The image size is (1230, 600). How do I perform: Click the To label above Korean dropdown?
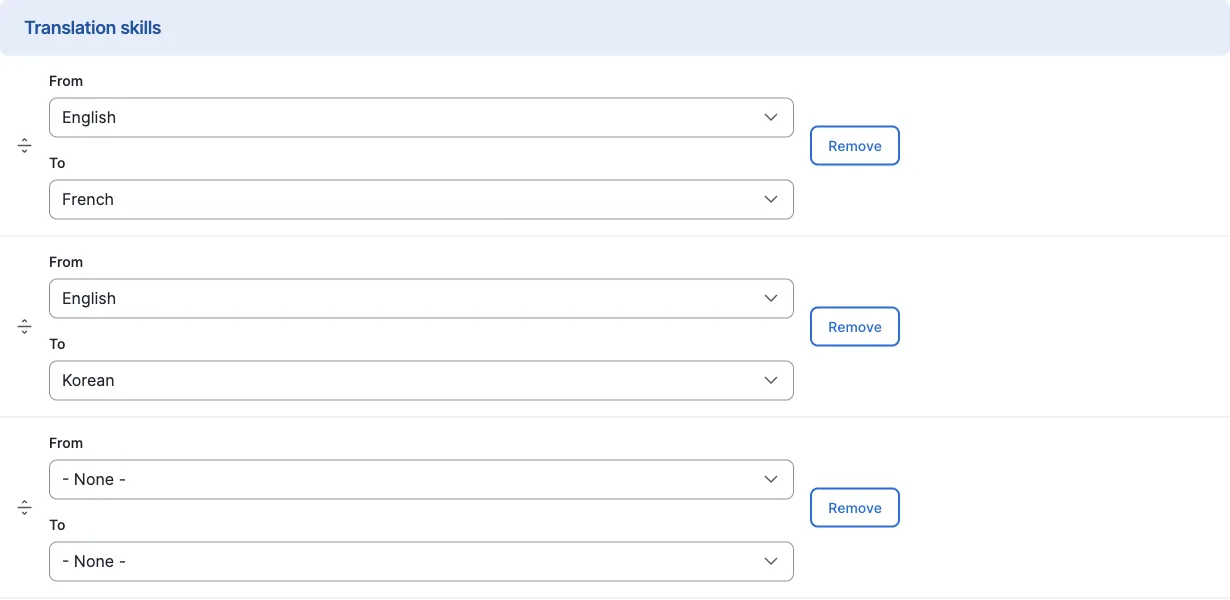click(58, 344)
